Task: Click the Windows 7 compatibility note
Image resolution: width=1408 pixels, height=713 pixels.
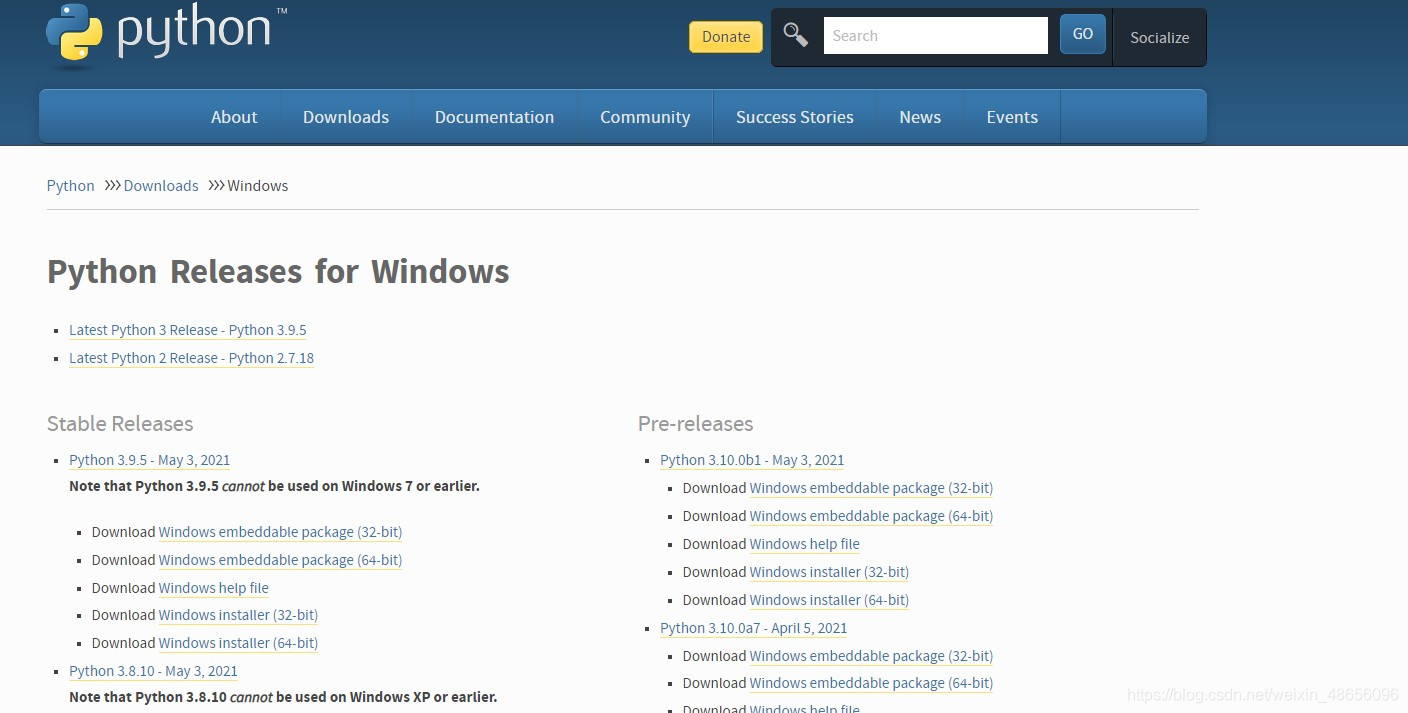Action: [274, 486]
